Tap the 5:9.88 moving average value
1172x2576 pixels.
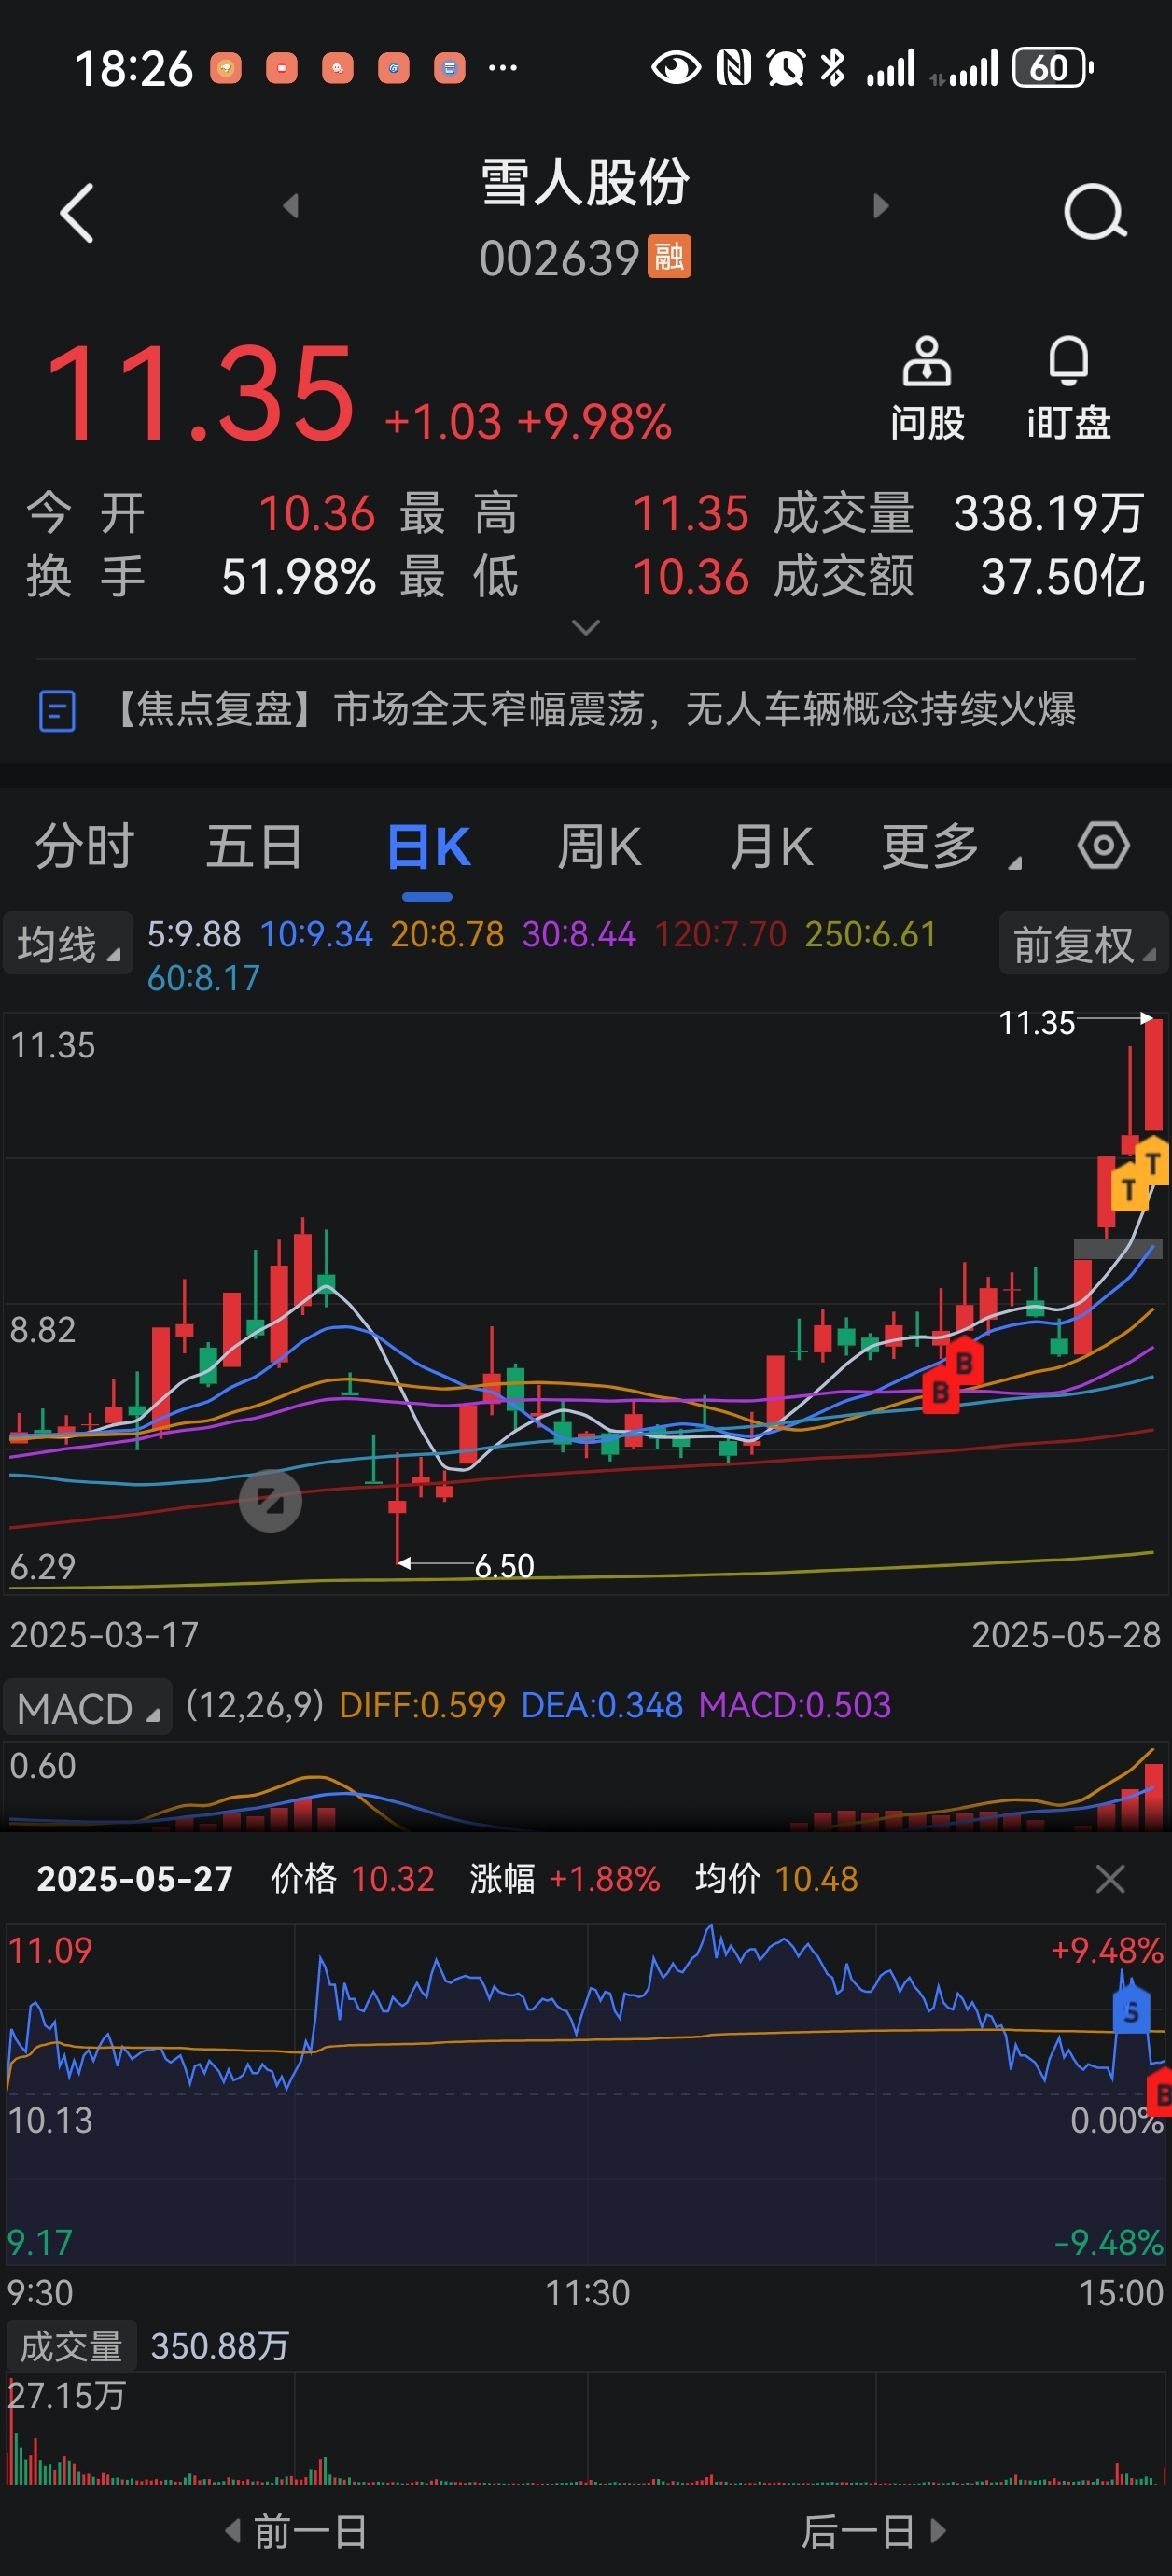tap(194, 934)
